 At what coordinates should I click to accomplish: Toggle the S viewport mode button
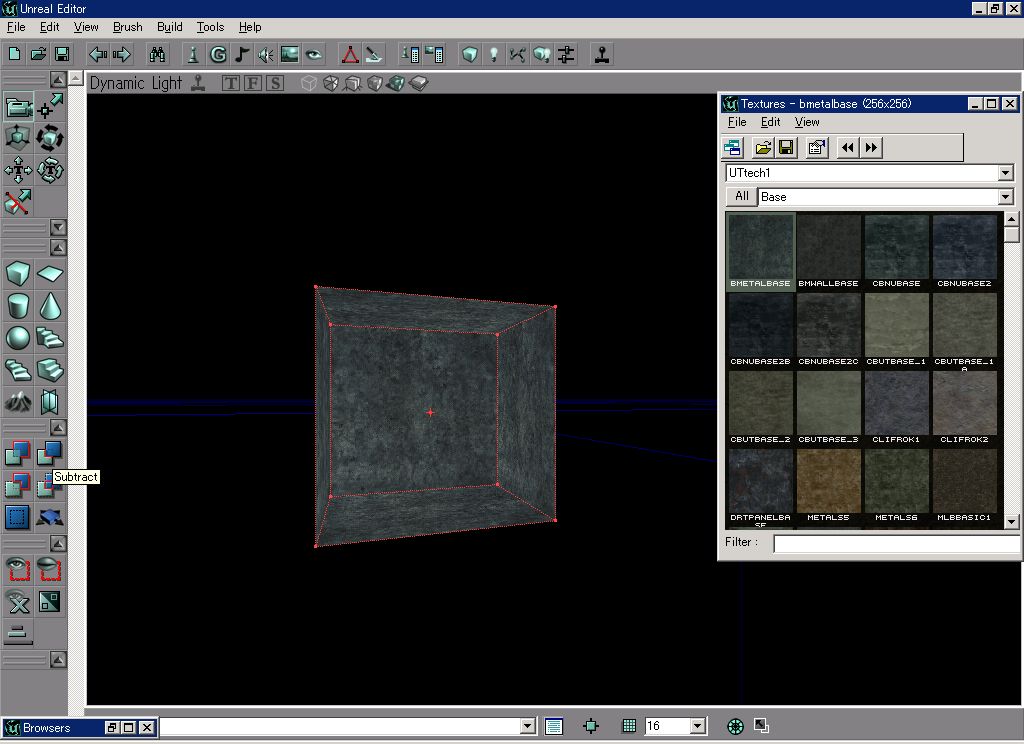tap(275, 83)
